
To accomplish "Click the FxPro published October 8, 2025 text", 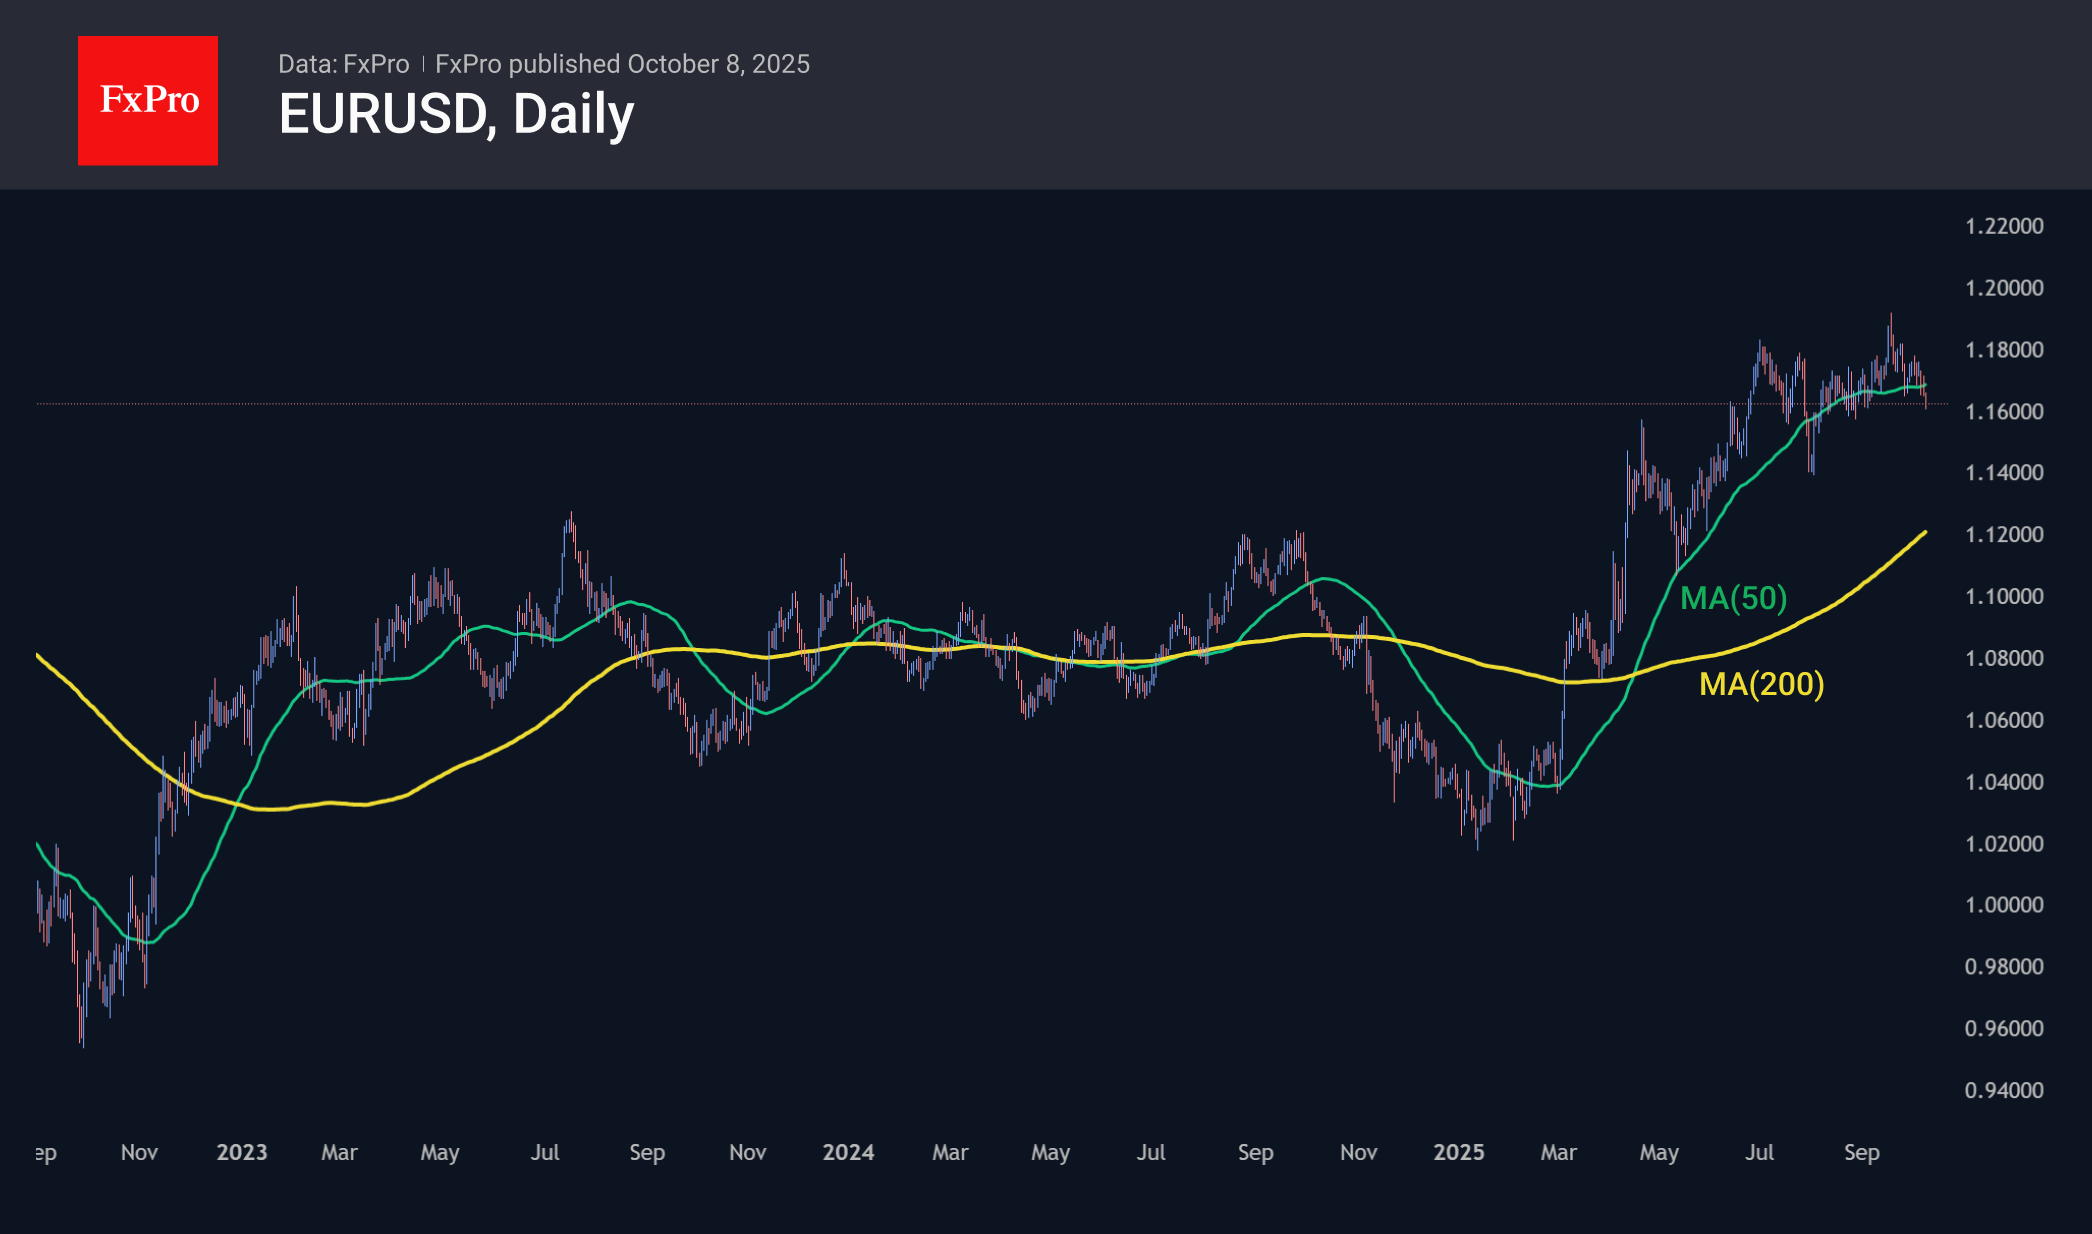I will click(622, 64).
